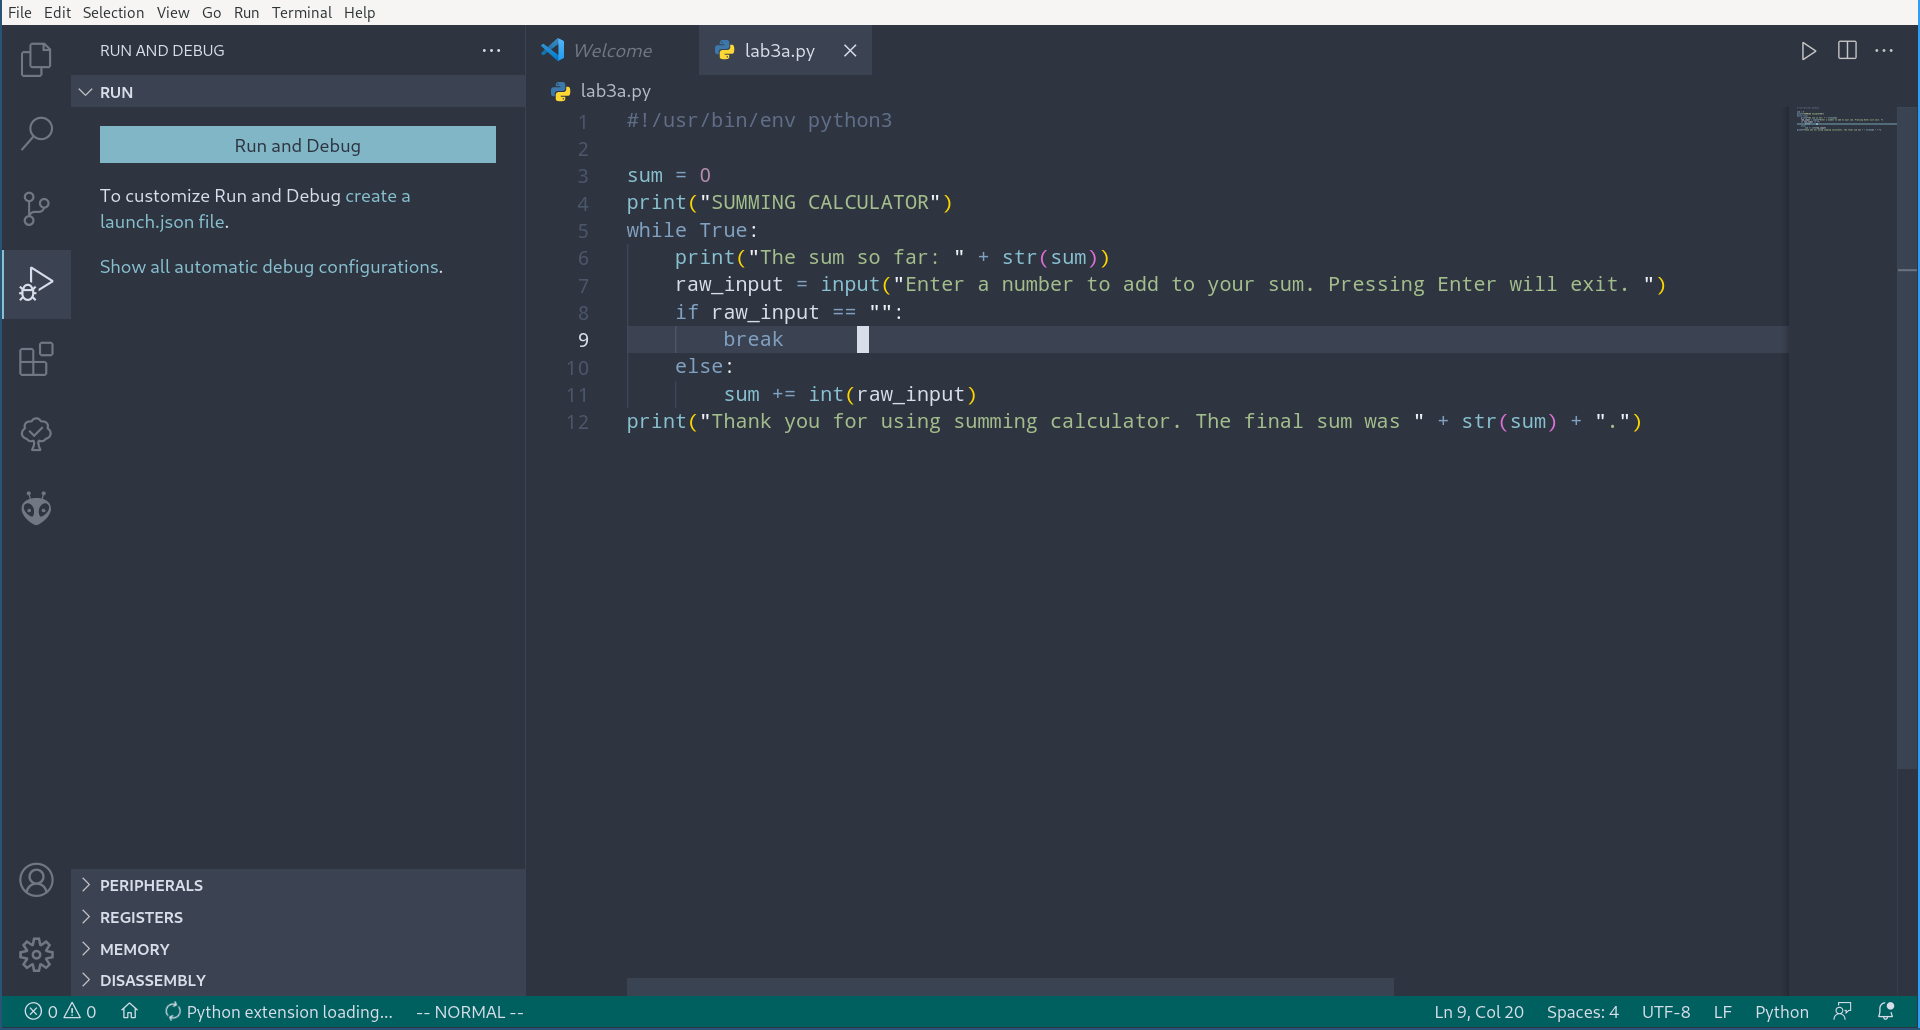Expand the PERIPHERALS section
1920x1030 pixels.
tap(151, 885)
